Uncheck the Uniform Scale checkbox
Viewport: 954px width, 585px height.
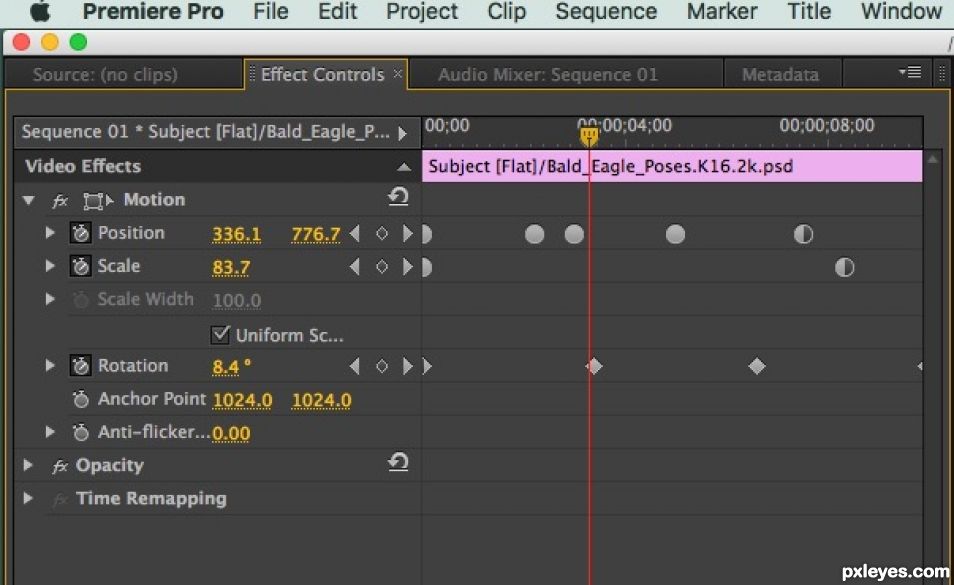(x=220, y=334)
